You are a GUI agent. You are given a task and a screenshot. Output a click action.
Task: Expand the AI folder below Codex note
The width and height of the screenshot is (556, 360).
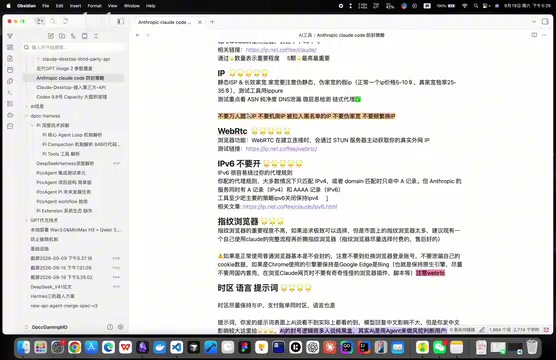27,106
